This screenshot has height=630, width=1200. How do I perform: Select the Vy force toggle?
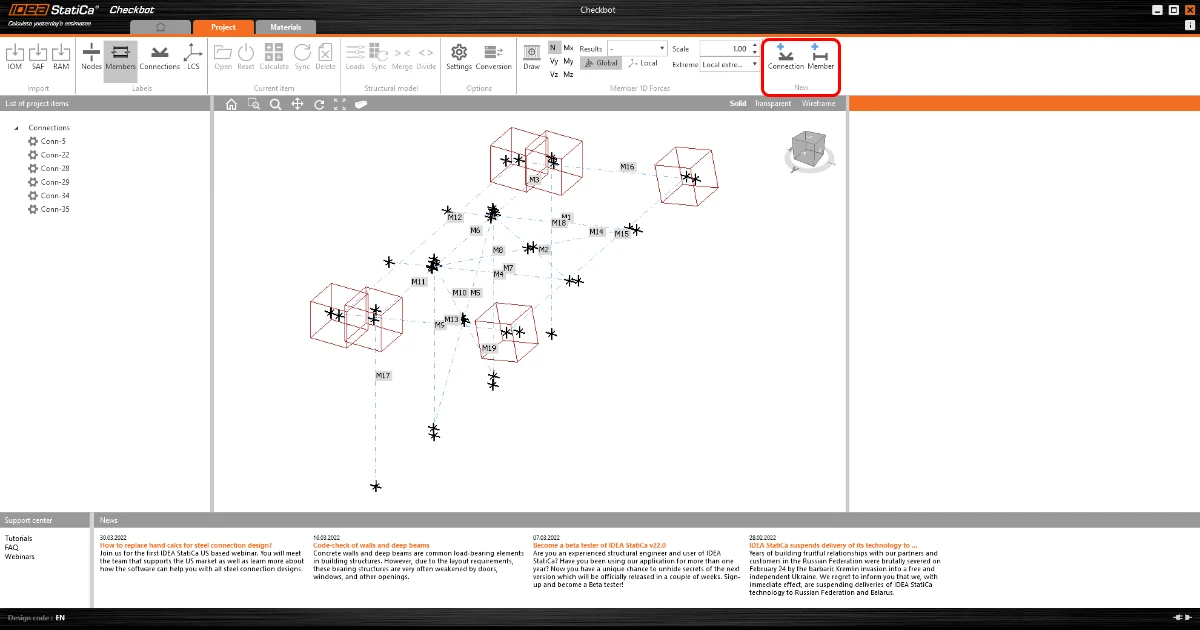point(553,61)
